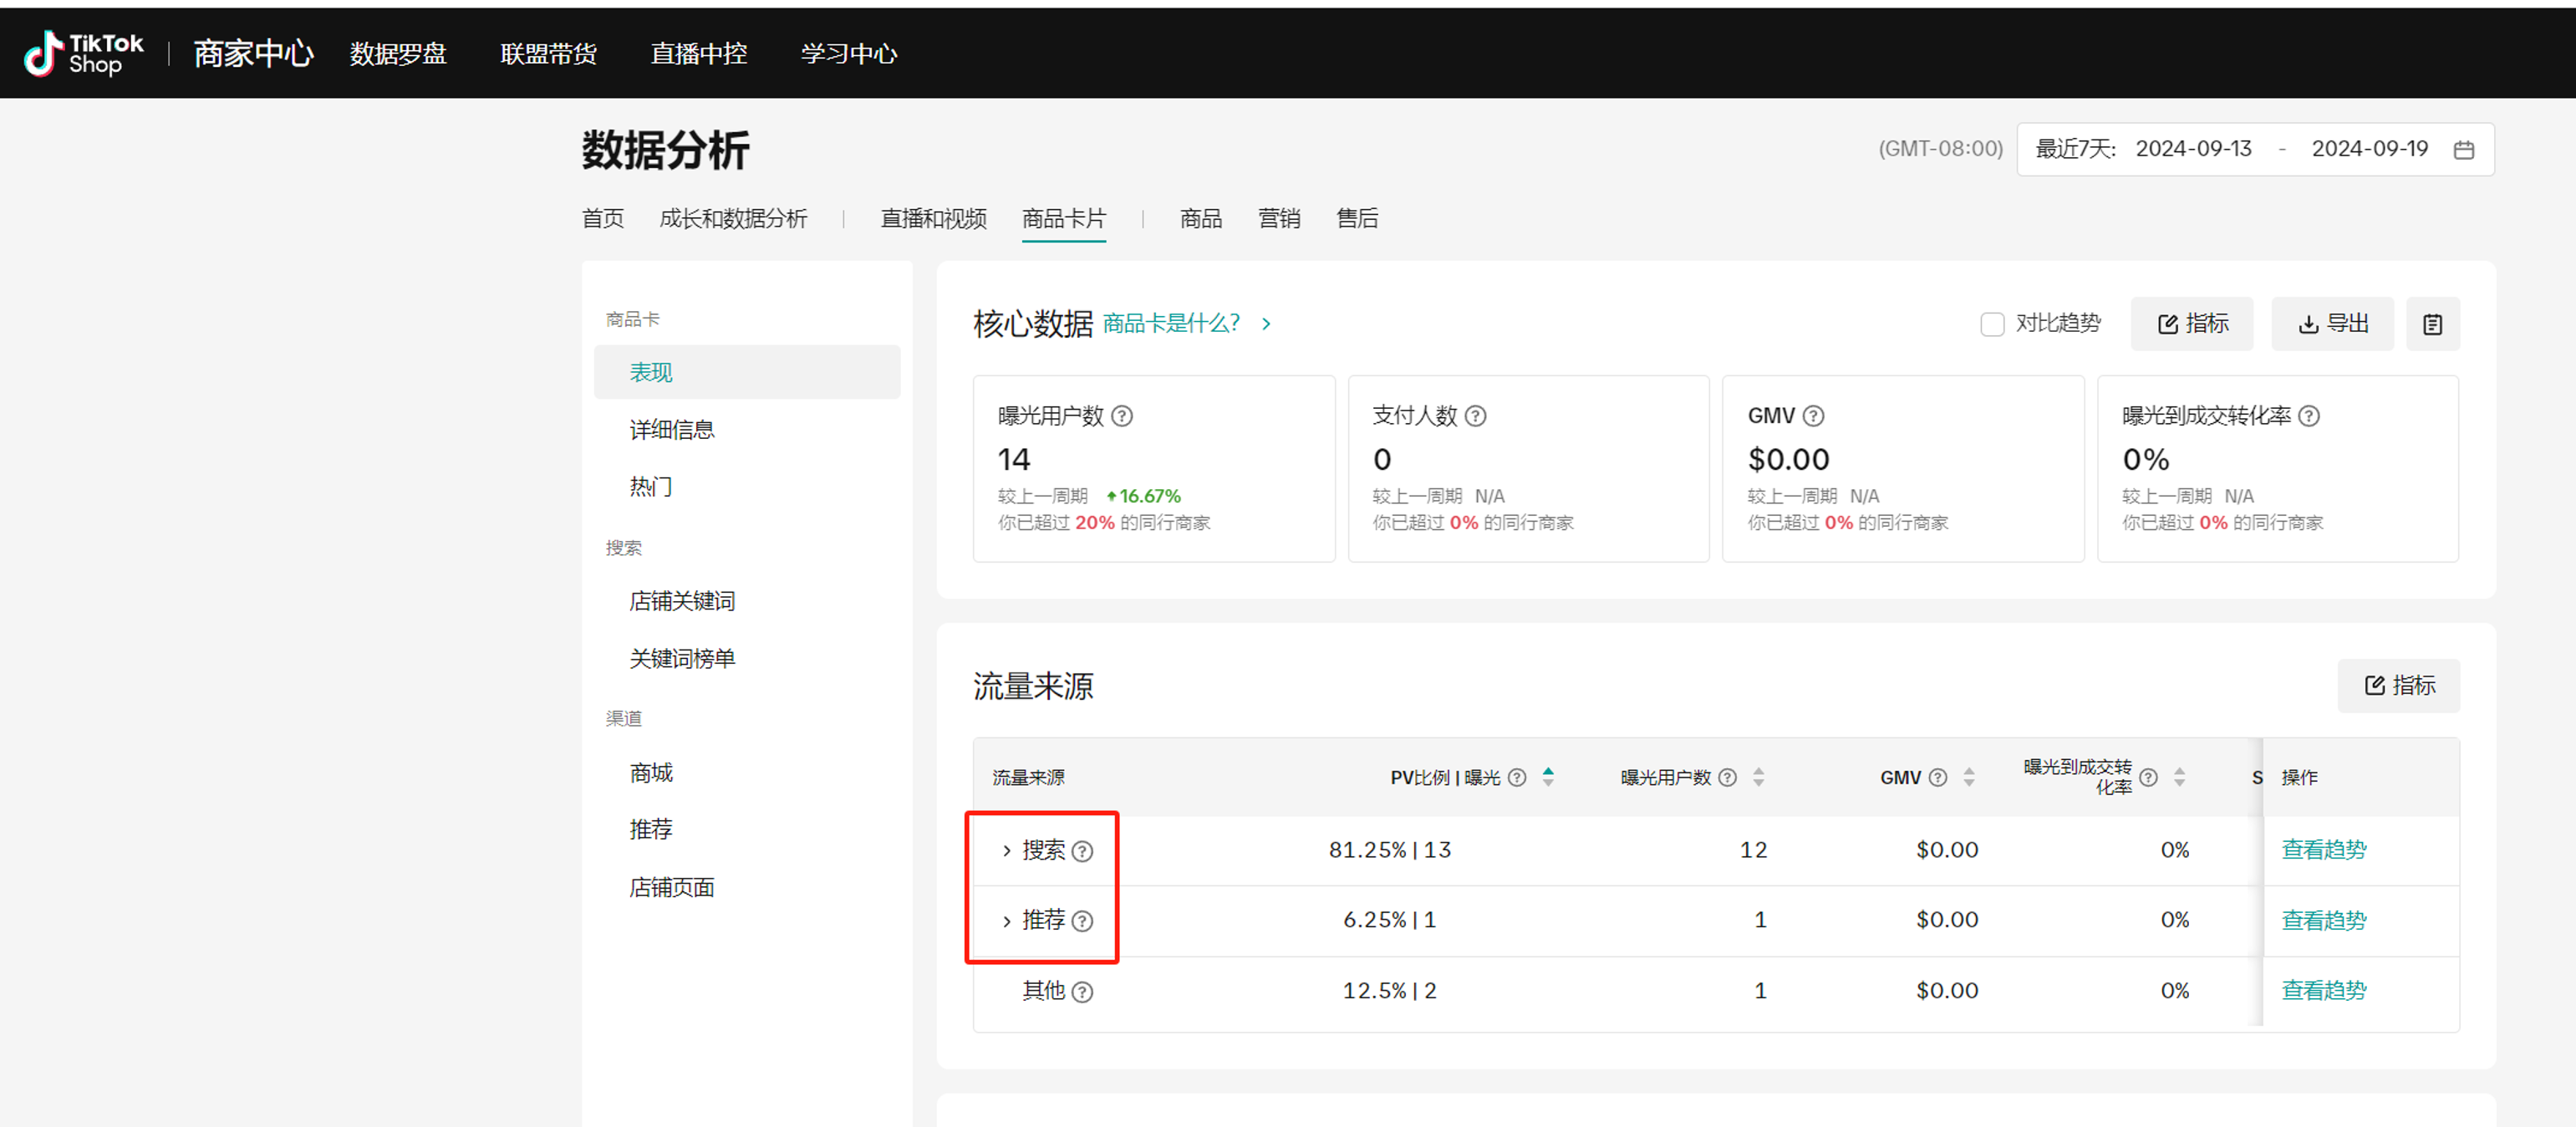Viewport: 2576px width, 1127px height.
Task: Open the 商品卡是什么 chevron arrow
Action: (x=1266, y=324)
